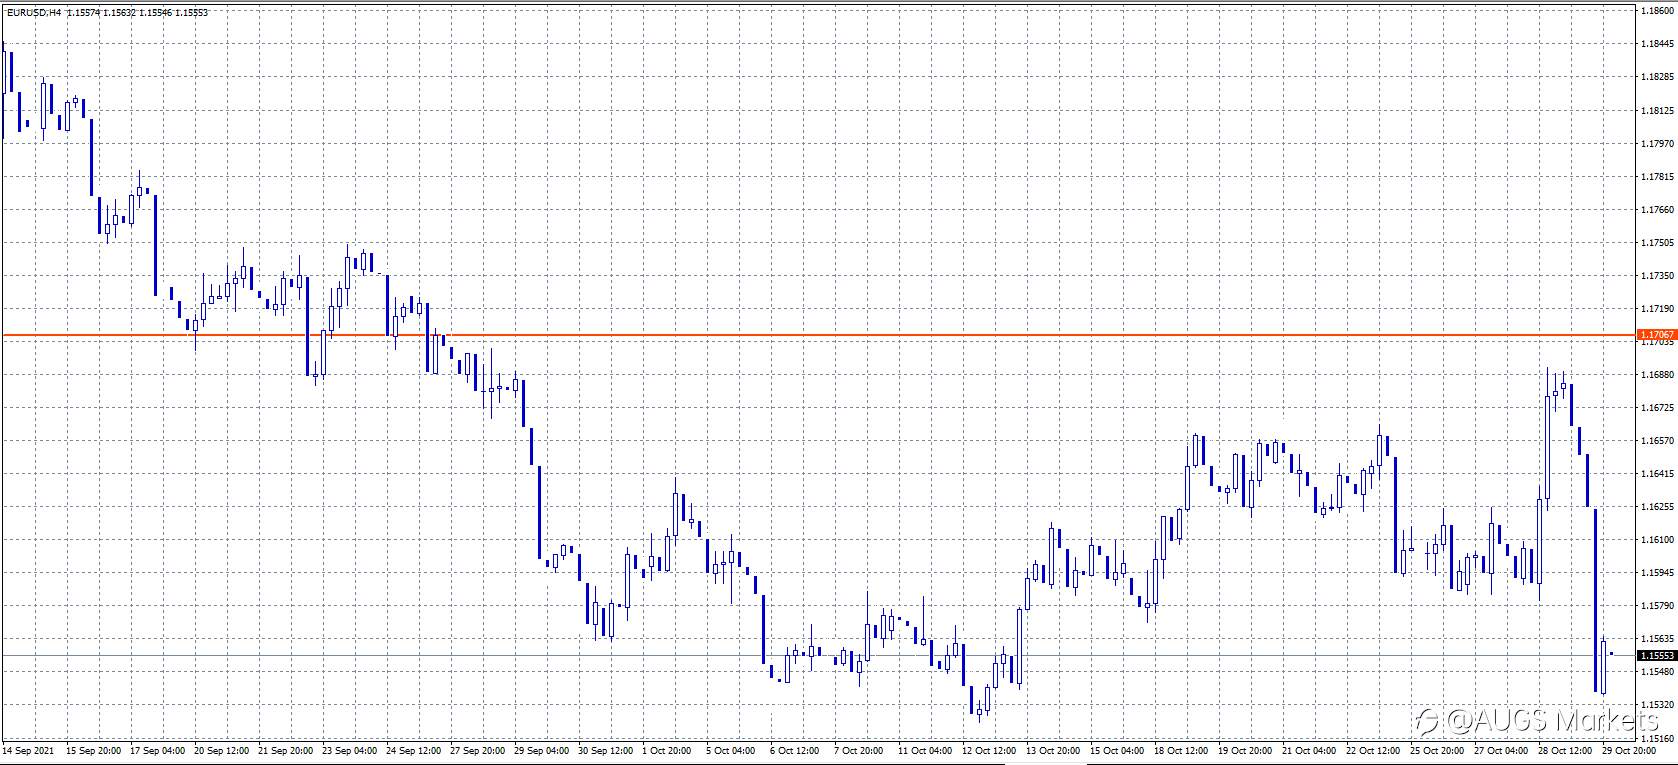Click the 1.16725 price scale label
The width and height of the screenshot is (1678, 765).
[x=1657, y=407]
